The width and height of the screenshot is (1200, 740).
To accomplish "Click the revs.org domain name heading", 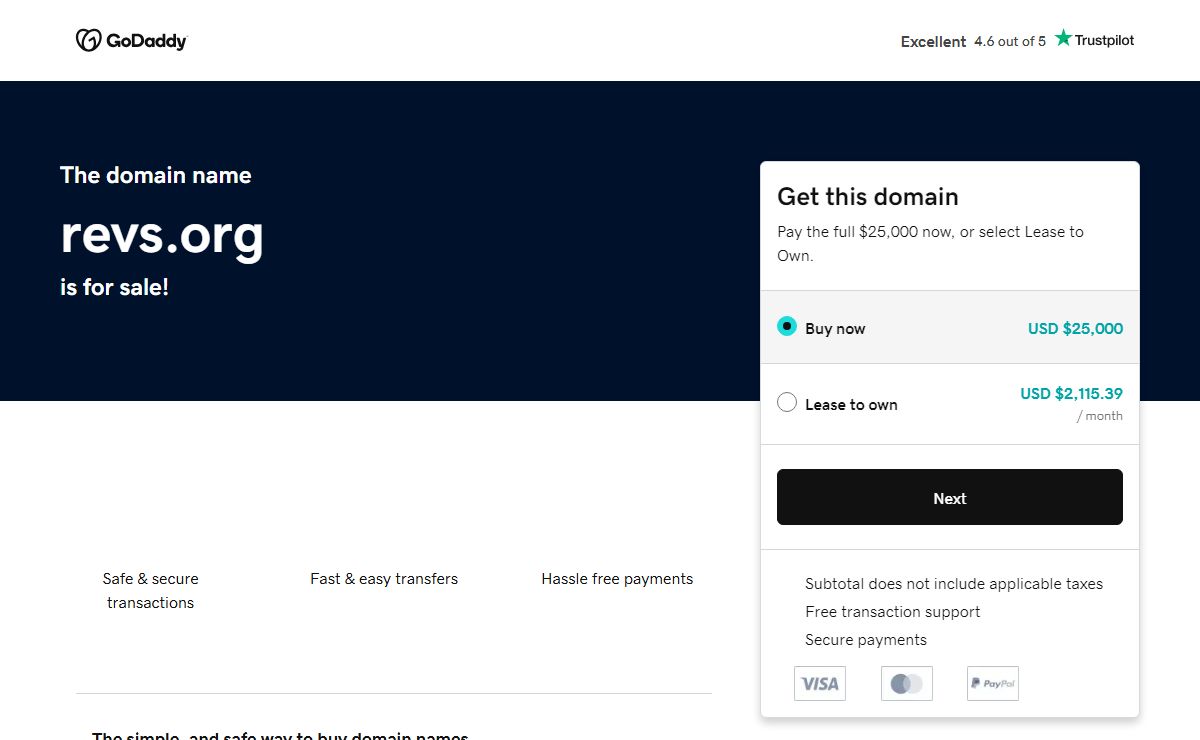I will [x=162, y=234].
